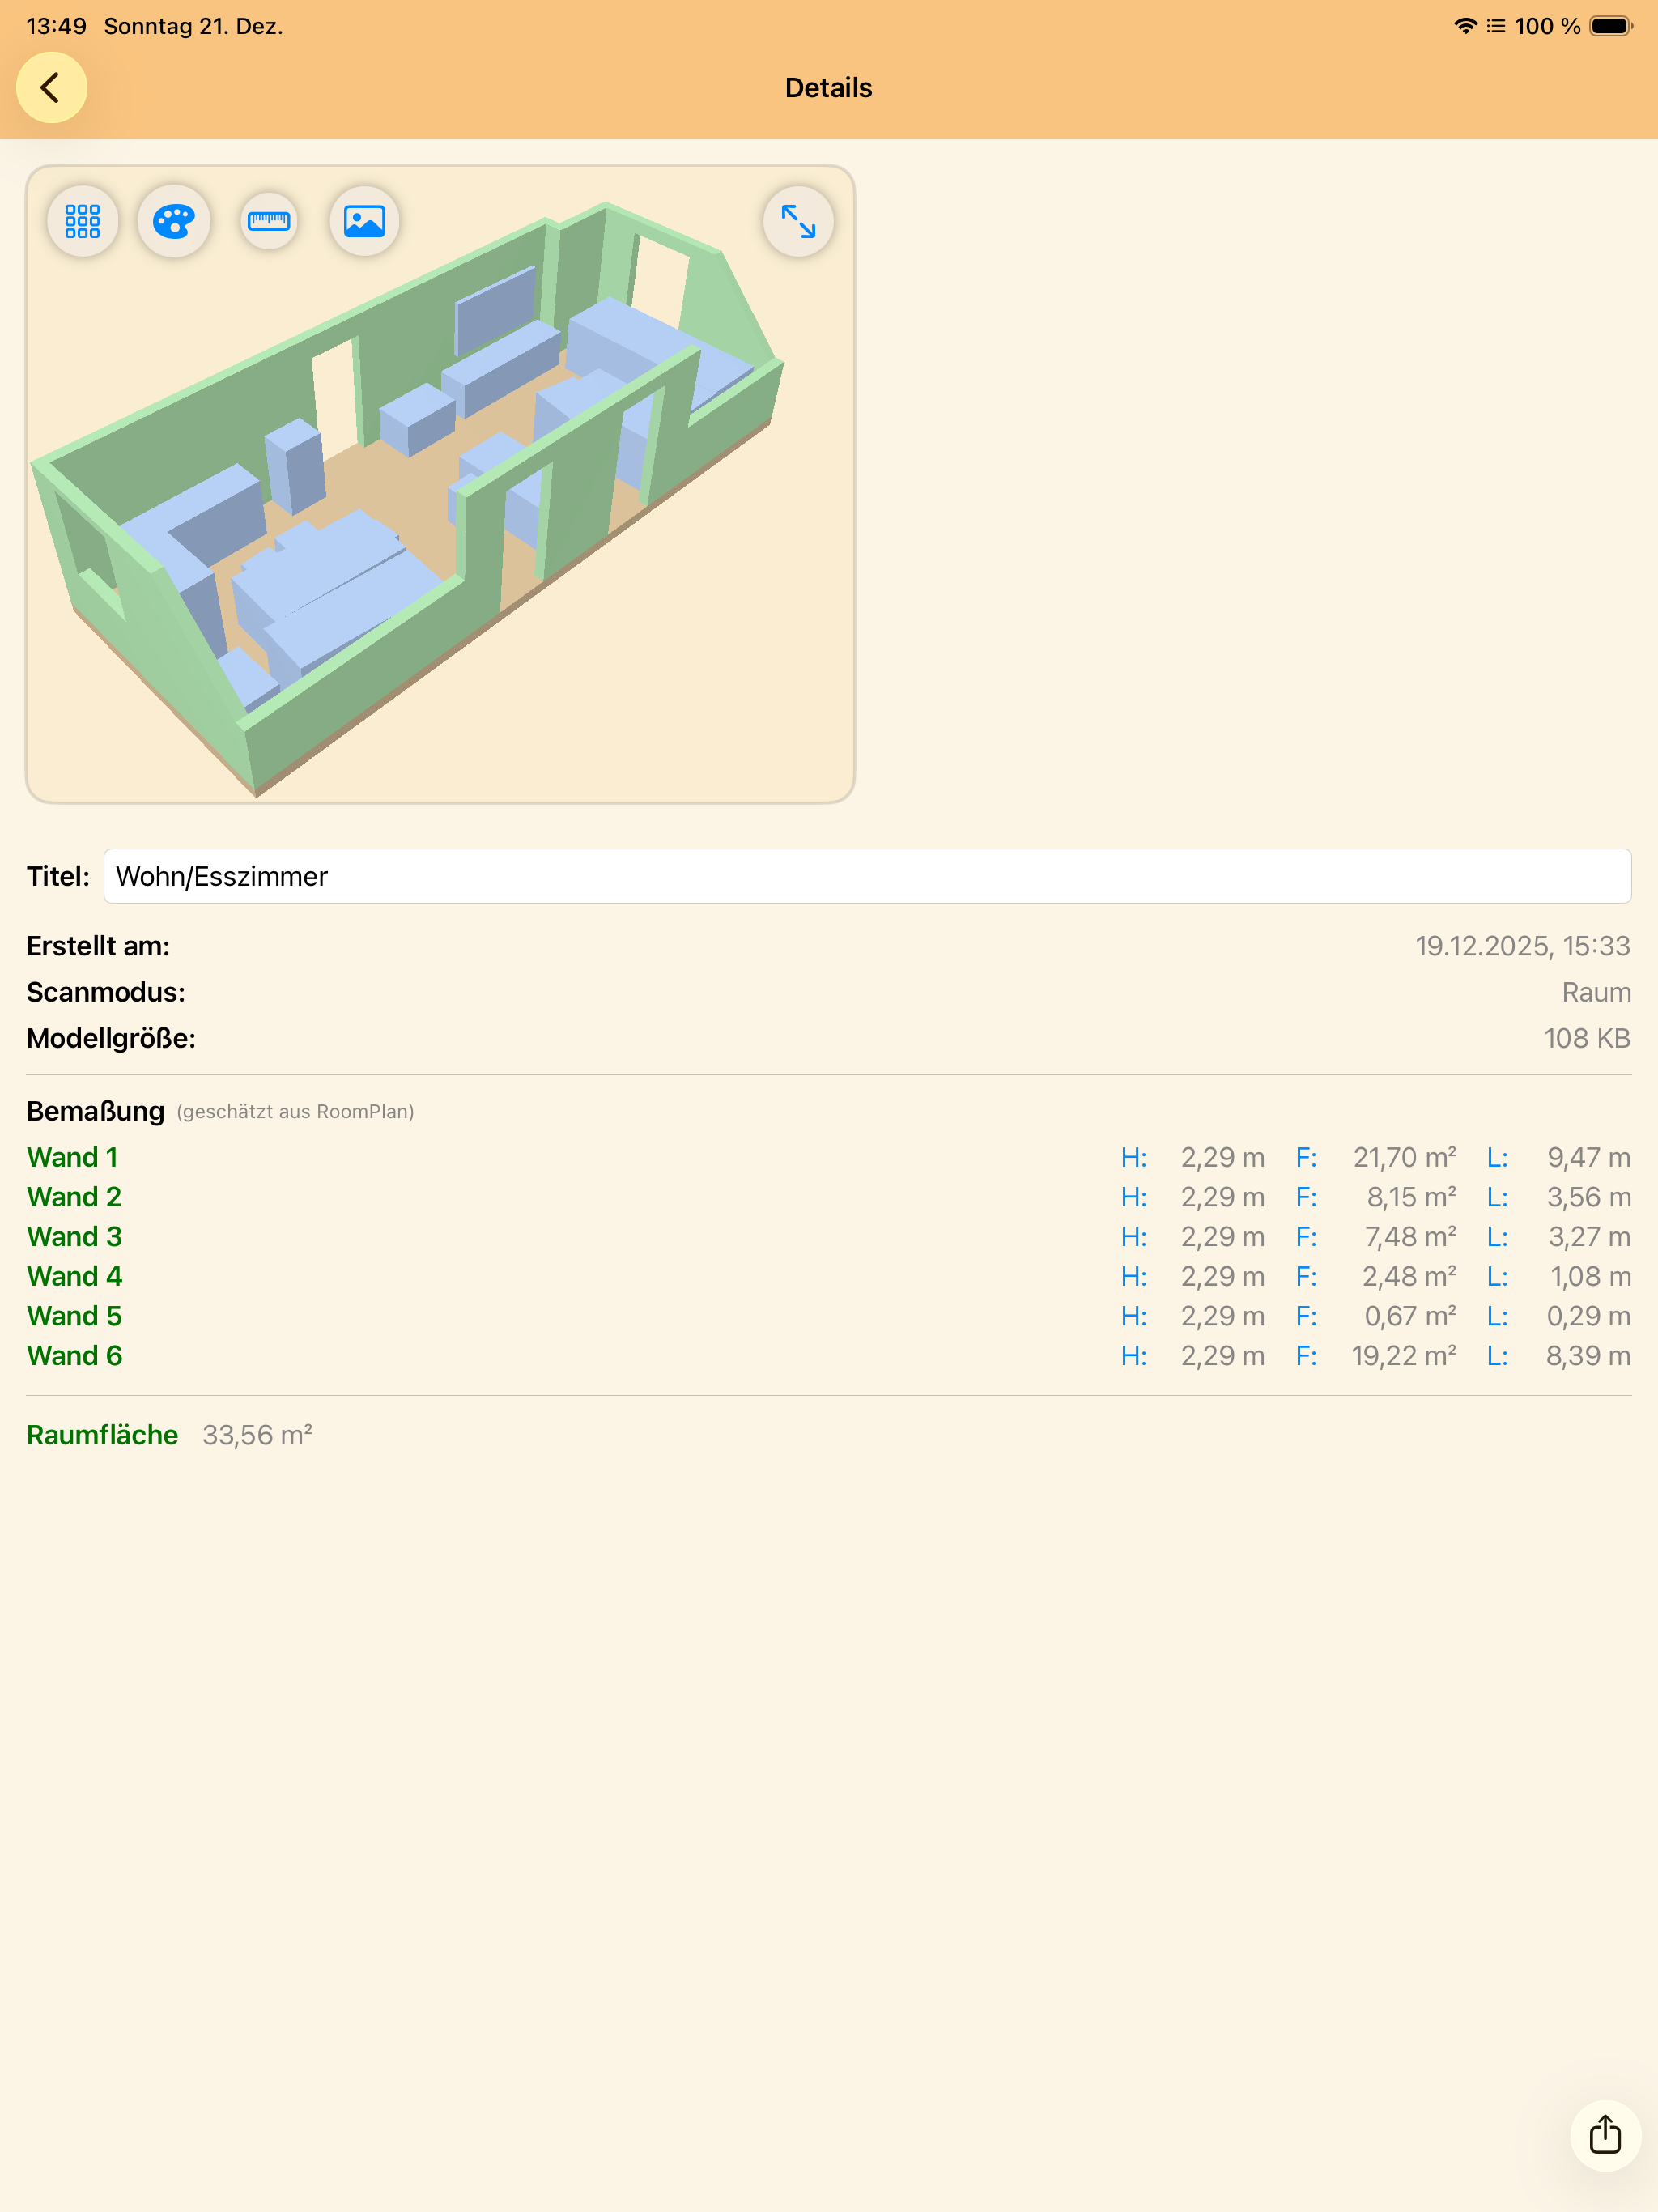
Task: Tap the status bar time 13:49
Action: (56, 26)
